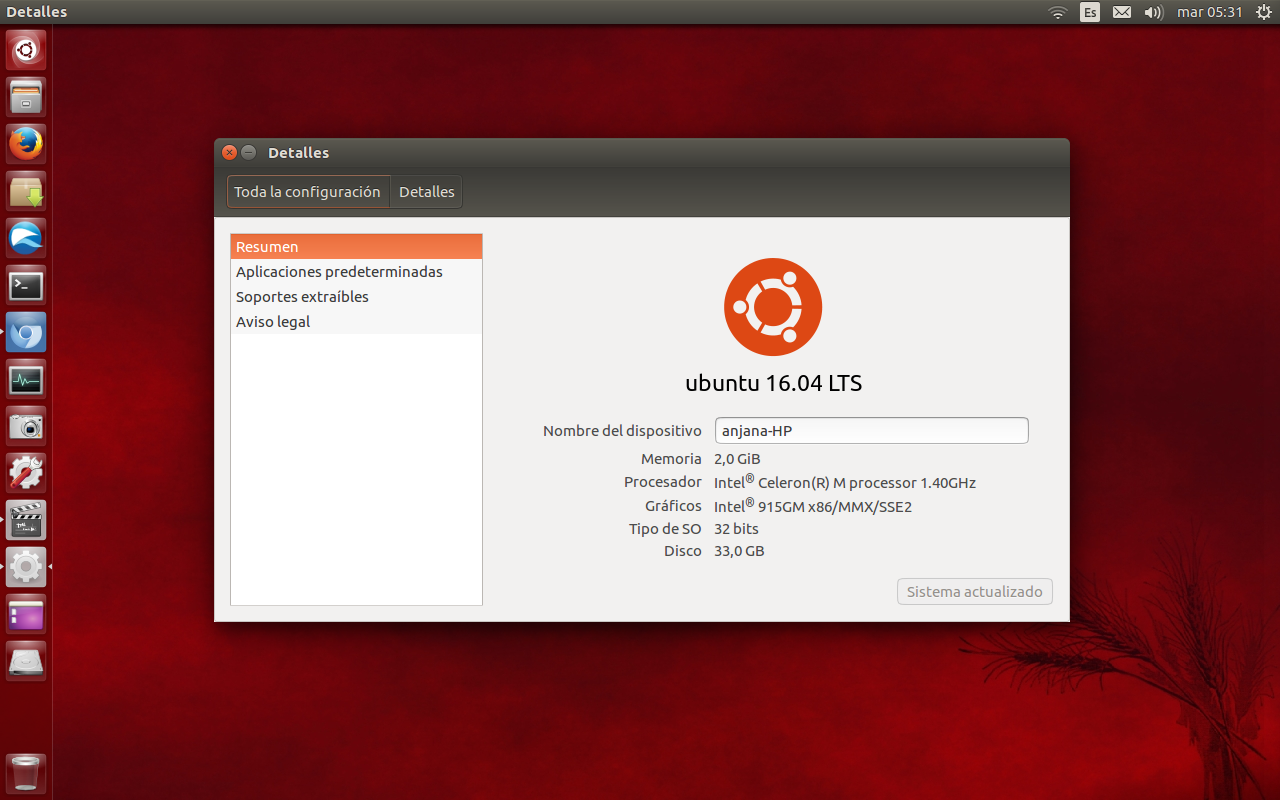Open the package installer box icon
This screenshot has width=1280, height=800.
[x=26, y=191]
